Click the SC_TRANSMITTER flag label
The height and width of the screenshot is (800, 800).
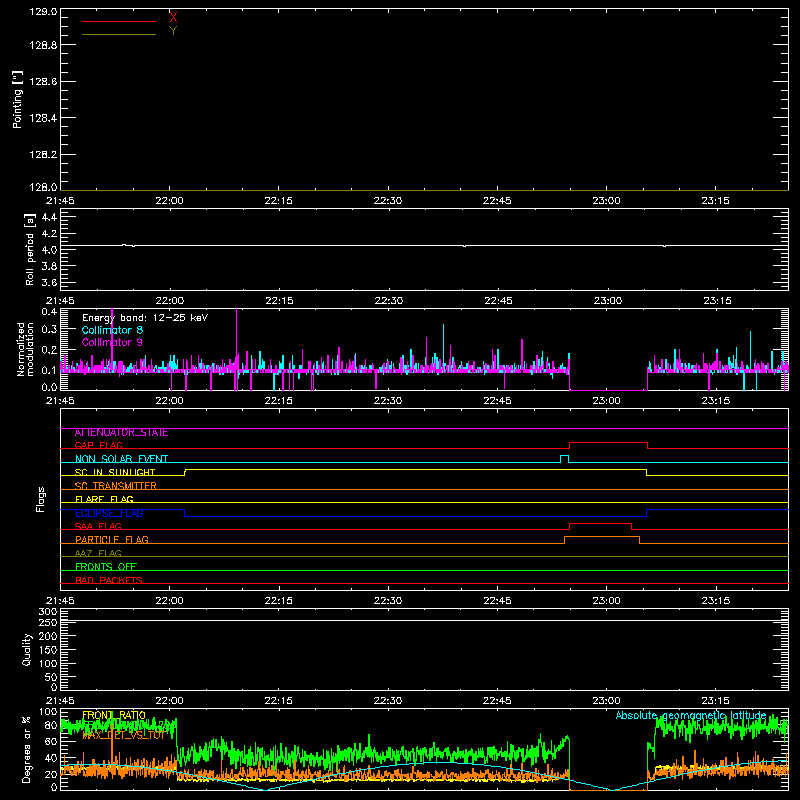point(116,486)
